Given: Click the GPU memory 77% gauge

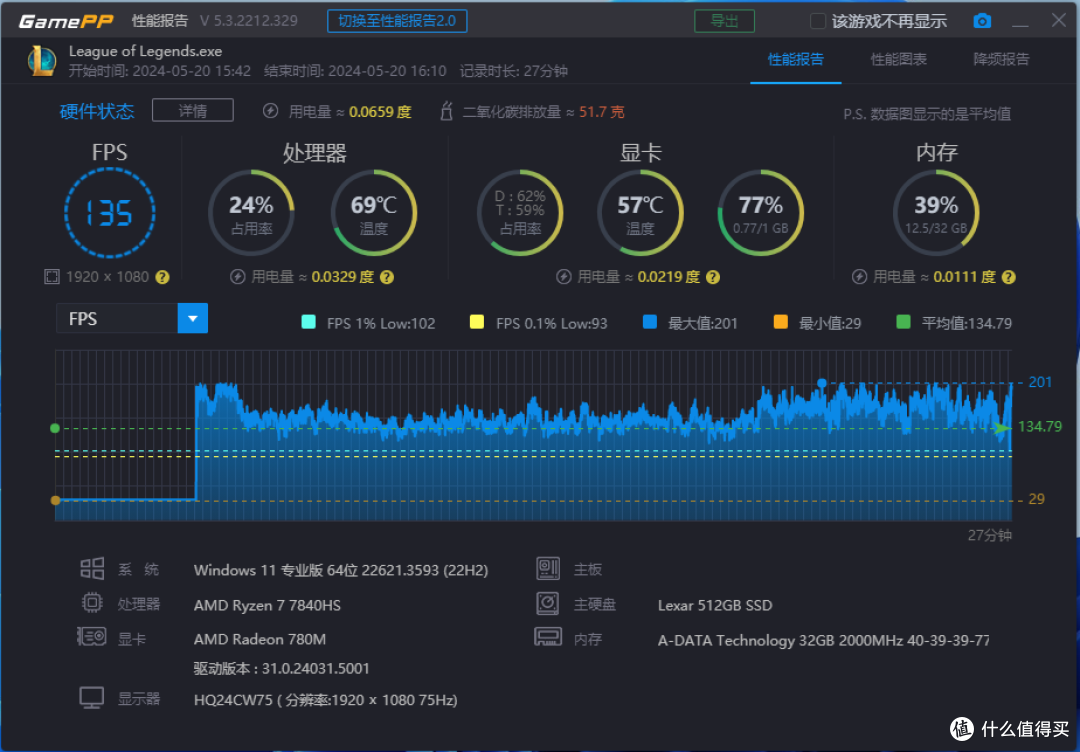Looking at the screenshot, I should [760, 213].
